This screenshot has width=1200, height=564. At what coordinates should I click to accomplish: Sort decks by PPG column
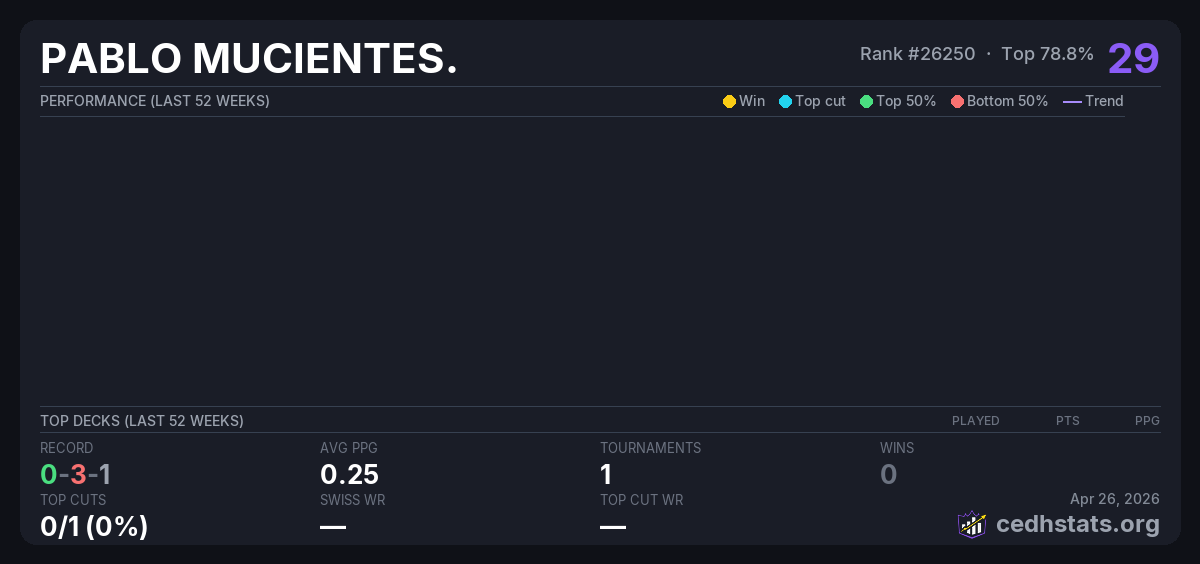point(1147,421)
